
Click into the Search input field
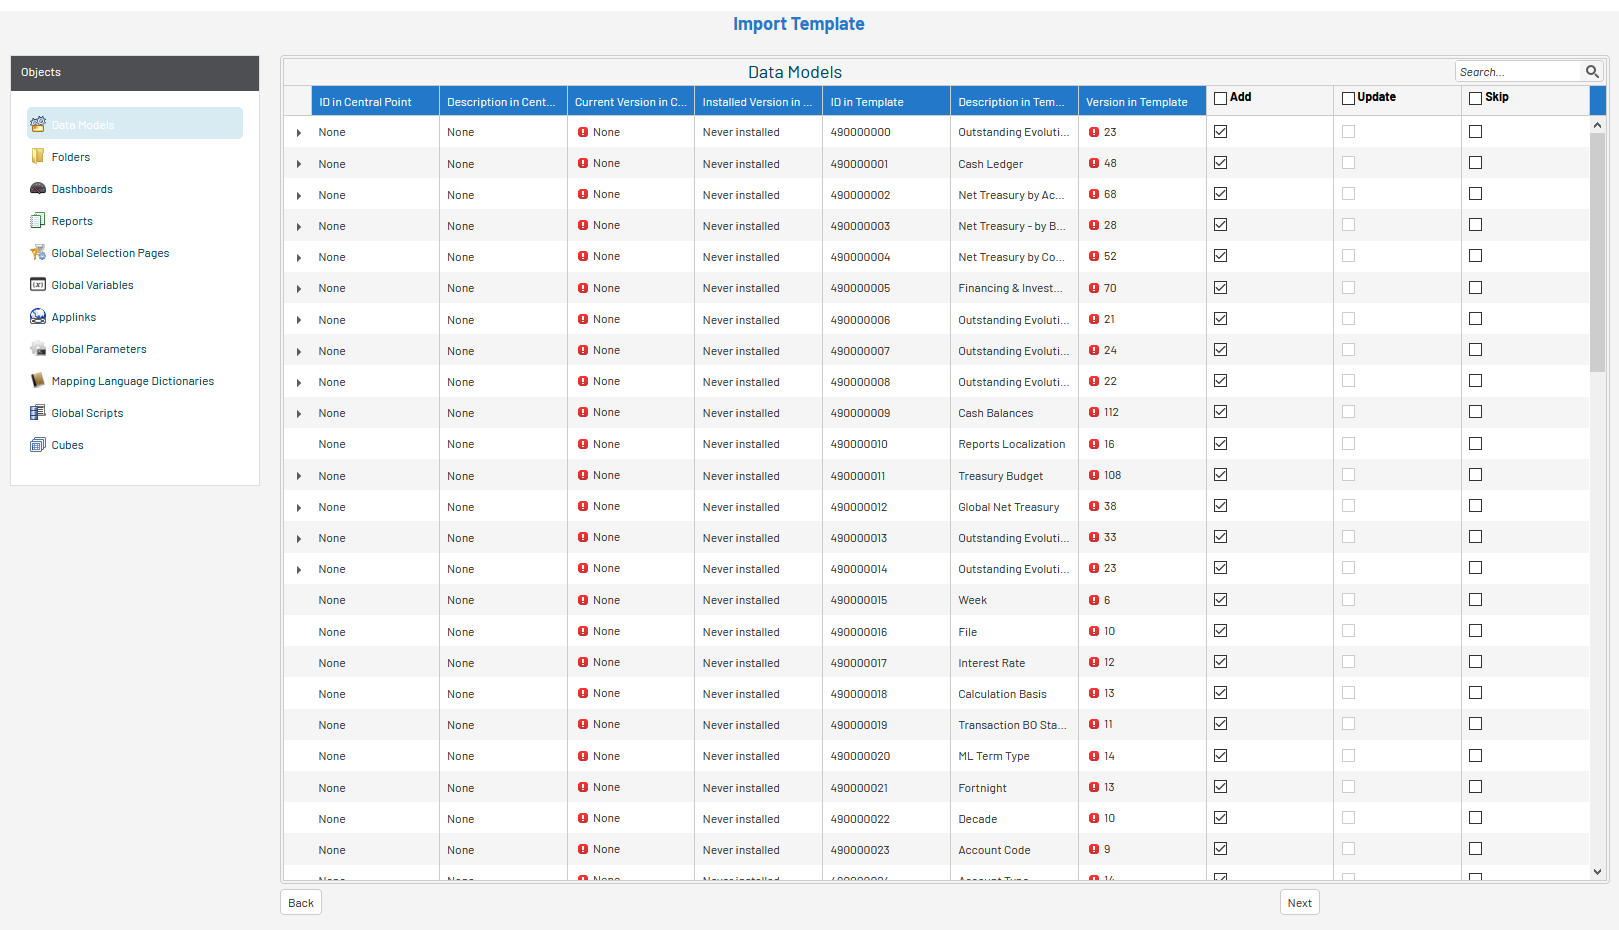point(1516,72)
